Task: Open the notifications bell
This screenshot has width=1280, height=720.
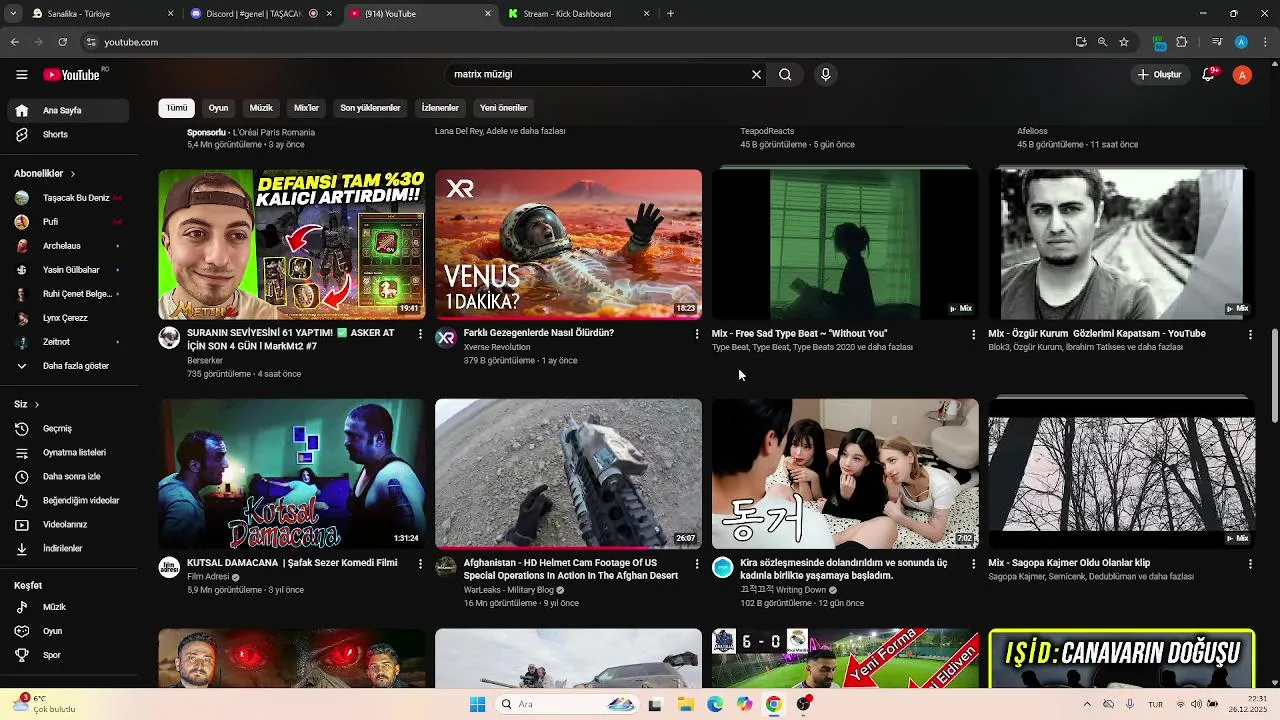Action: (1209, 75)
